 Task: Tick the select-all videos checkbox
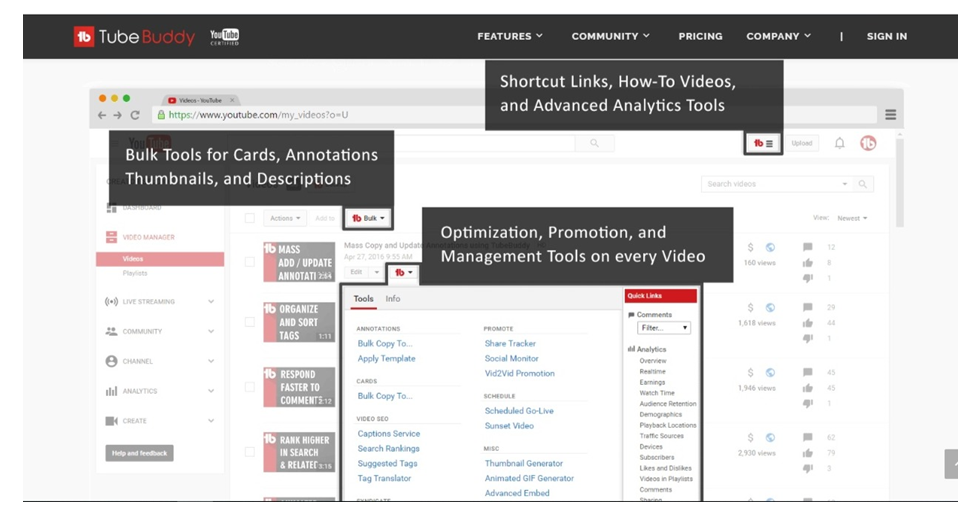(x=249, y=218)
